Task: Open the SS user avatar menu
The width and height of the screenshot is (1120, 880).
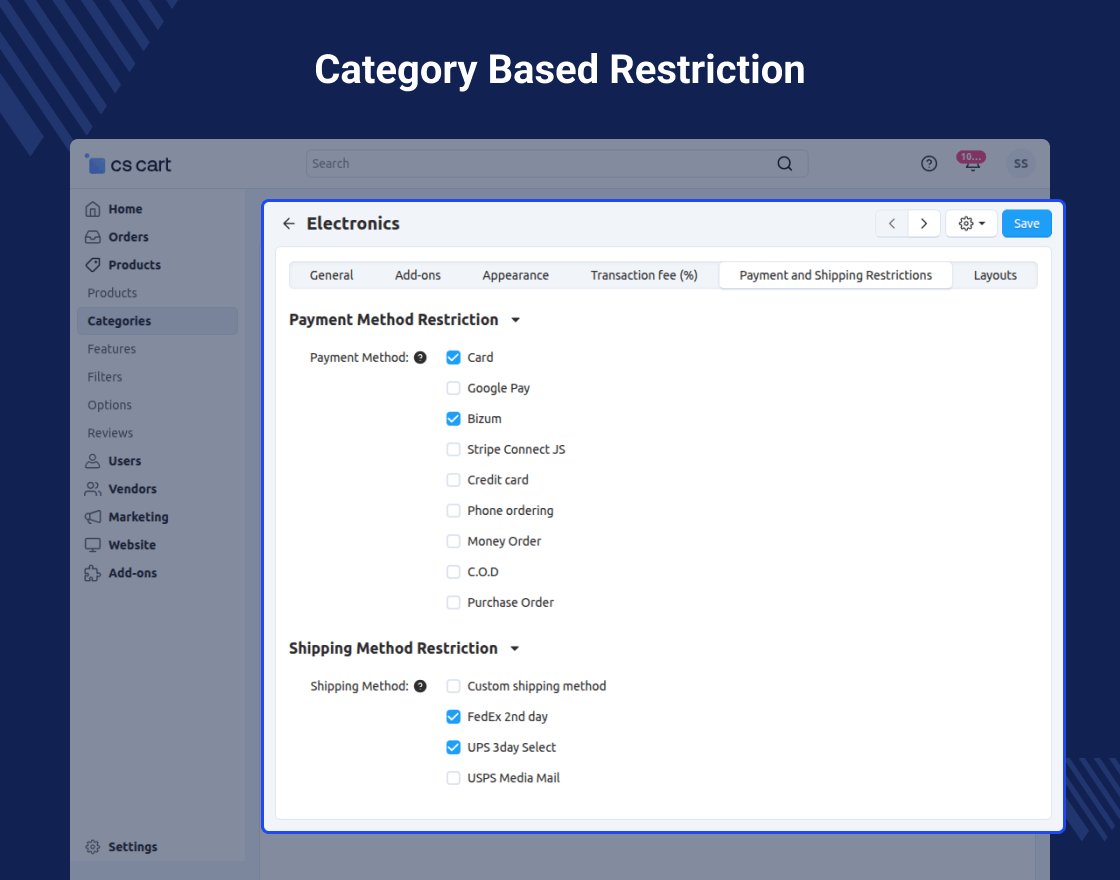Action: (x=1021, y=164)
